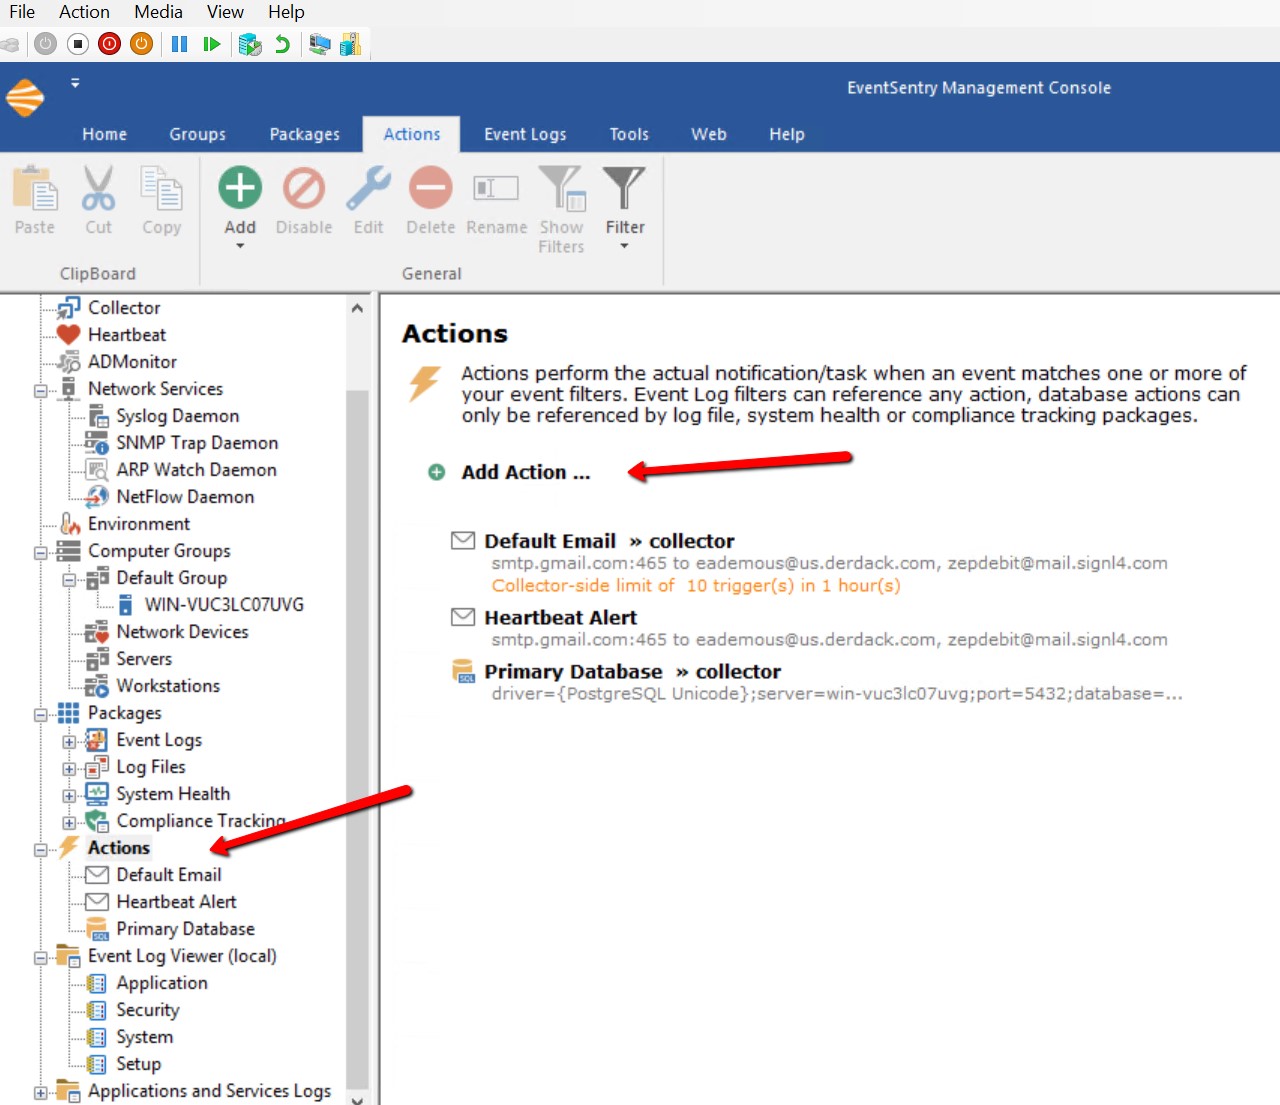Switch to the Packages ribbon tab
Viewport: 1280px width, 1105px height.
click(x=304, y=134)
